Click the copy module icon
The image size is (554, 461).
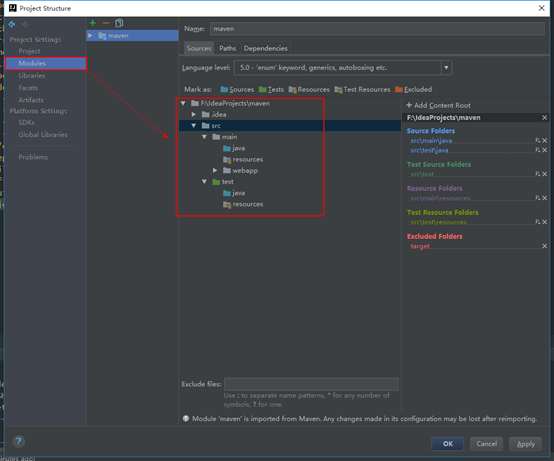[x=119, y=23]
